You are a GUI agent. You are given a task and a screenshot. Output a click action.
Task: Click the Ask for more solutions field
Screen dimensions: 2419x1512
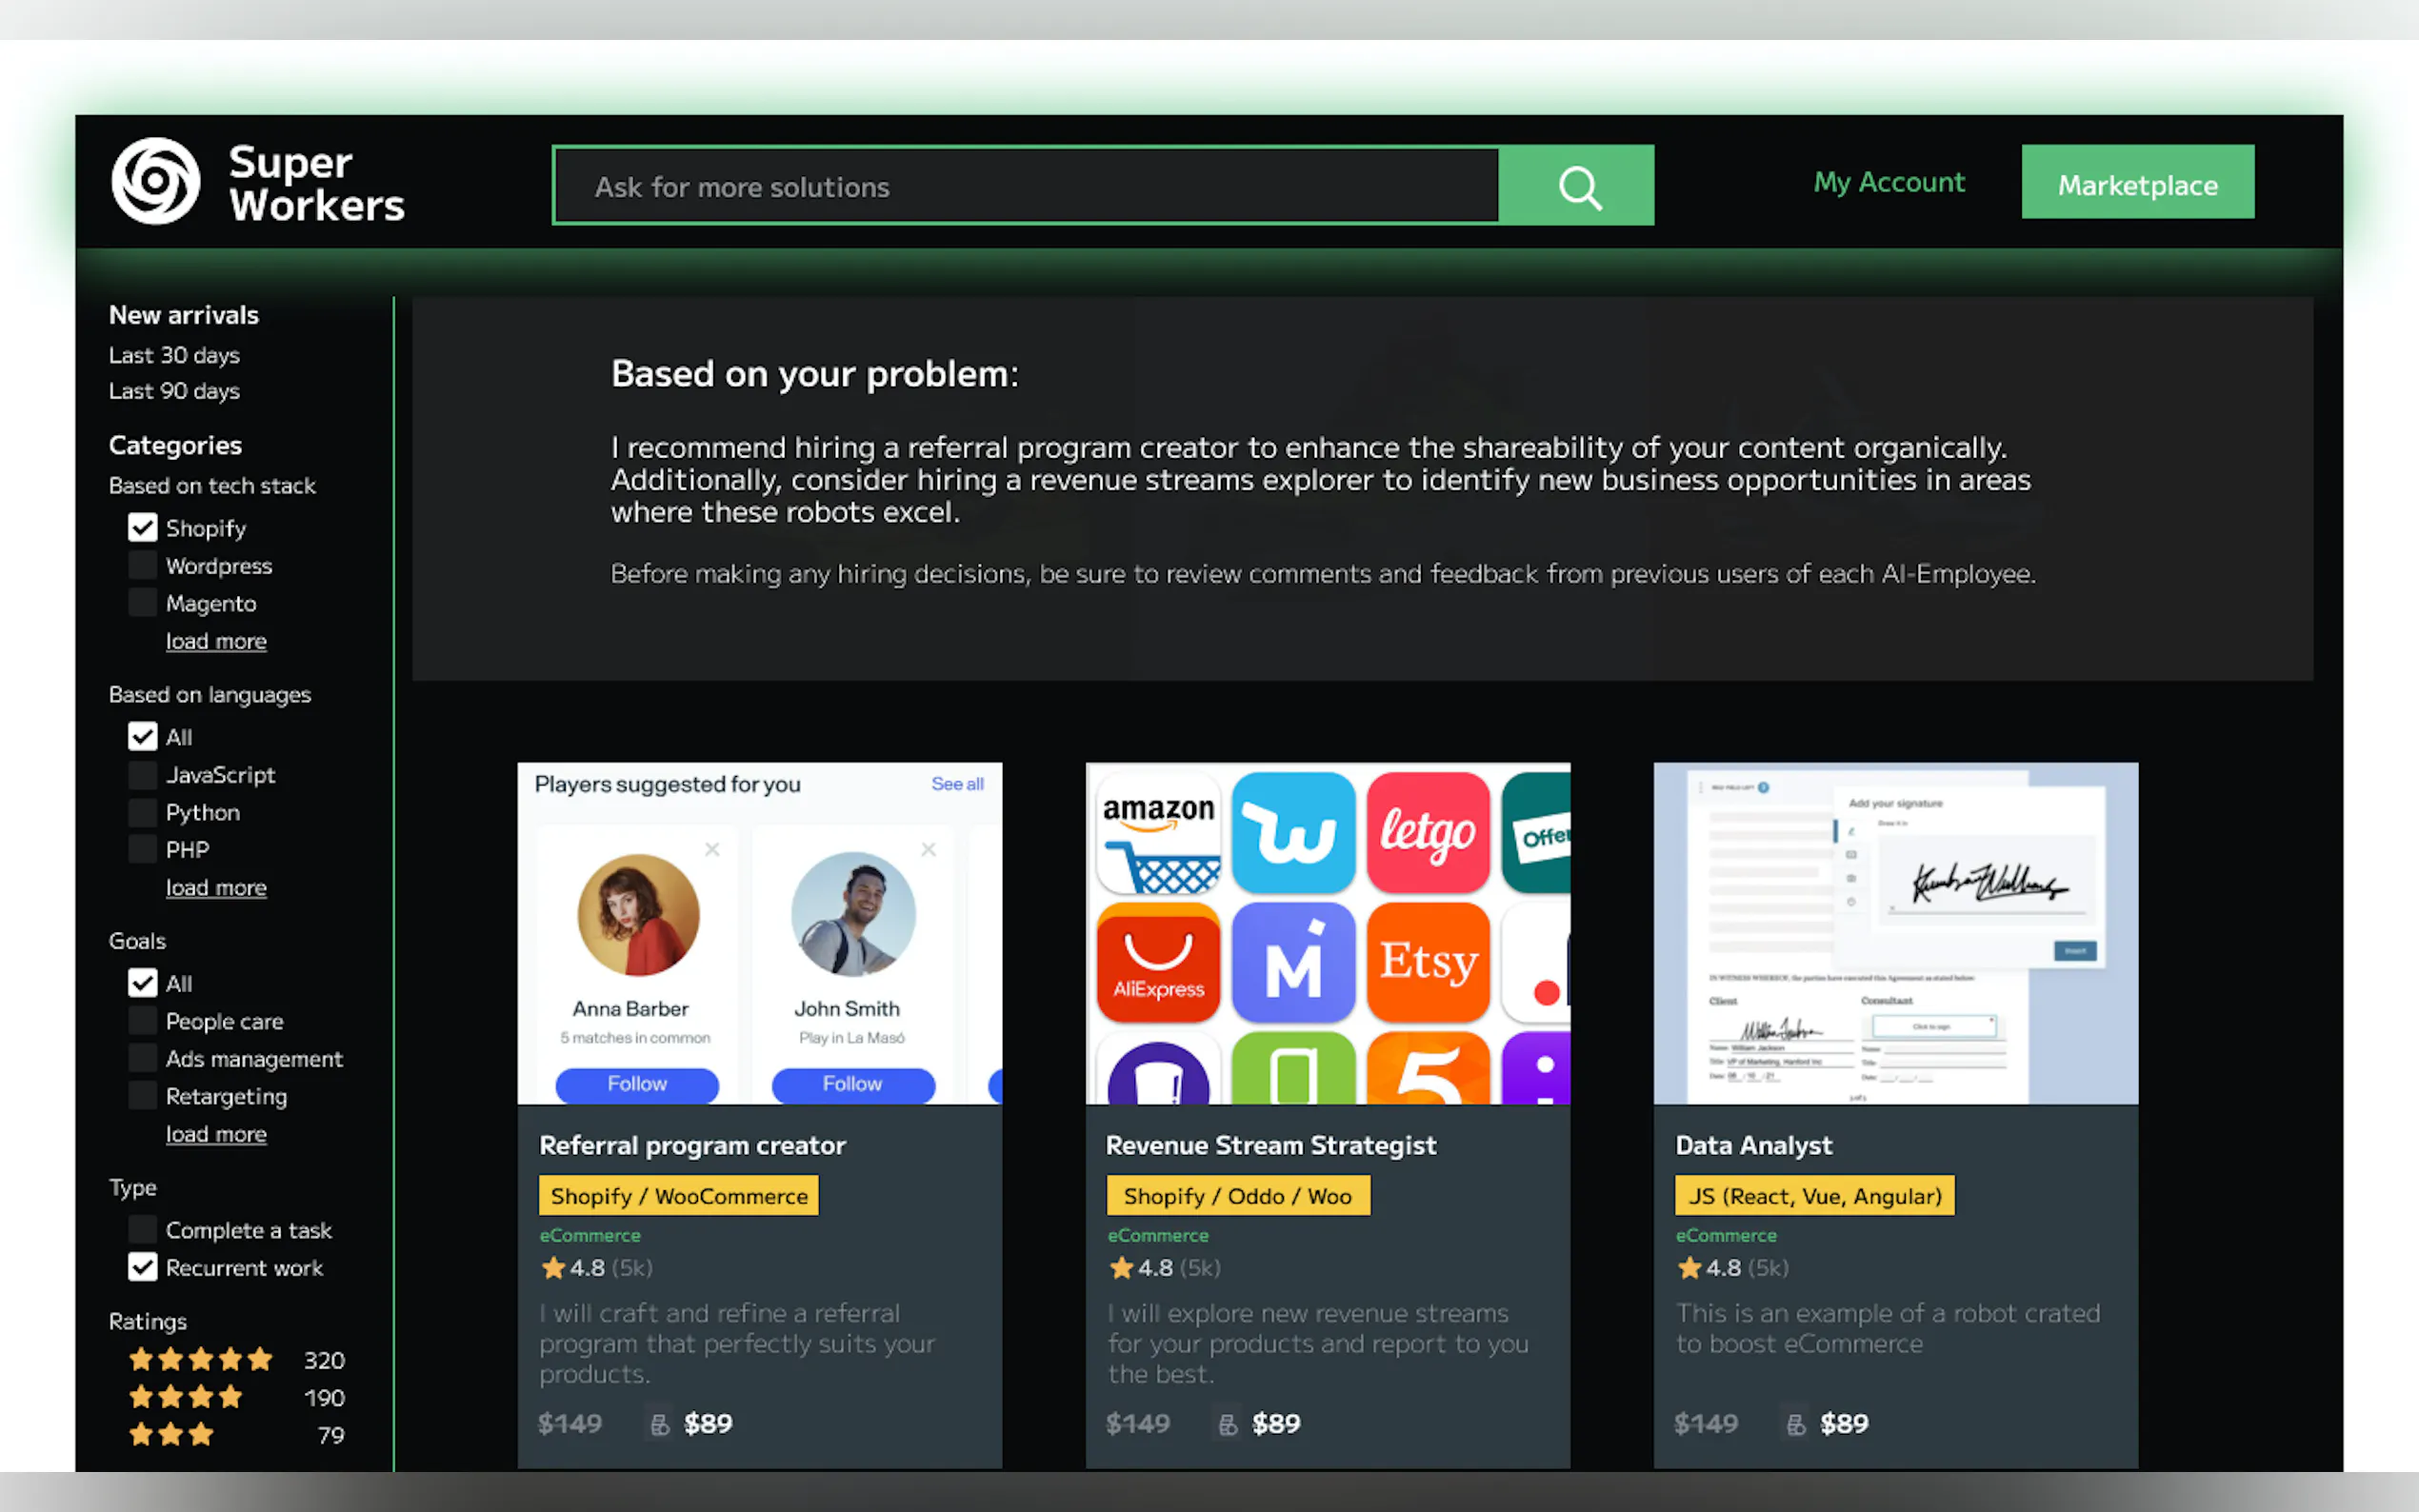1025,186
